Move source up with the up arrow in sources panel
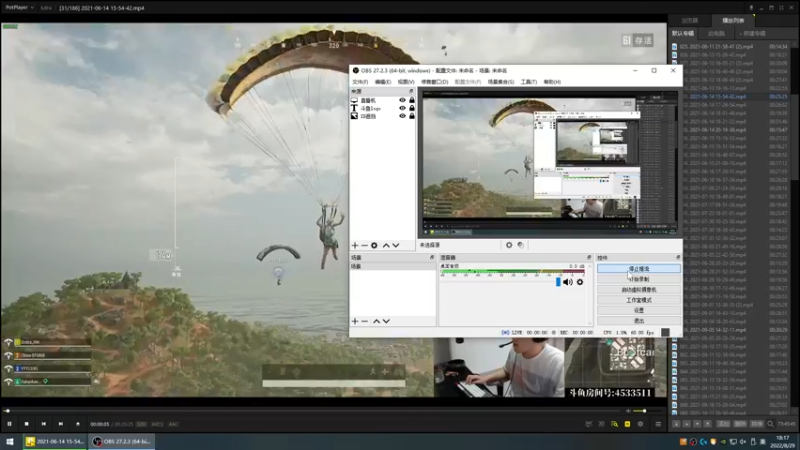 tap(386, 245)
